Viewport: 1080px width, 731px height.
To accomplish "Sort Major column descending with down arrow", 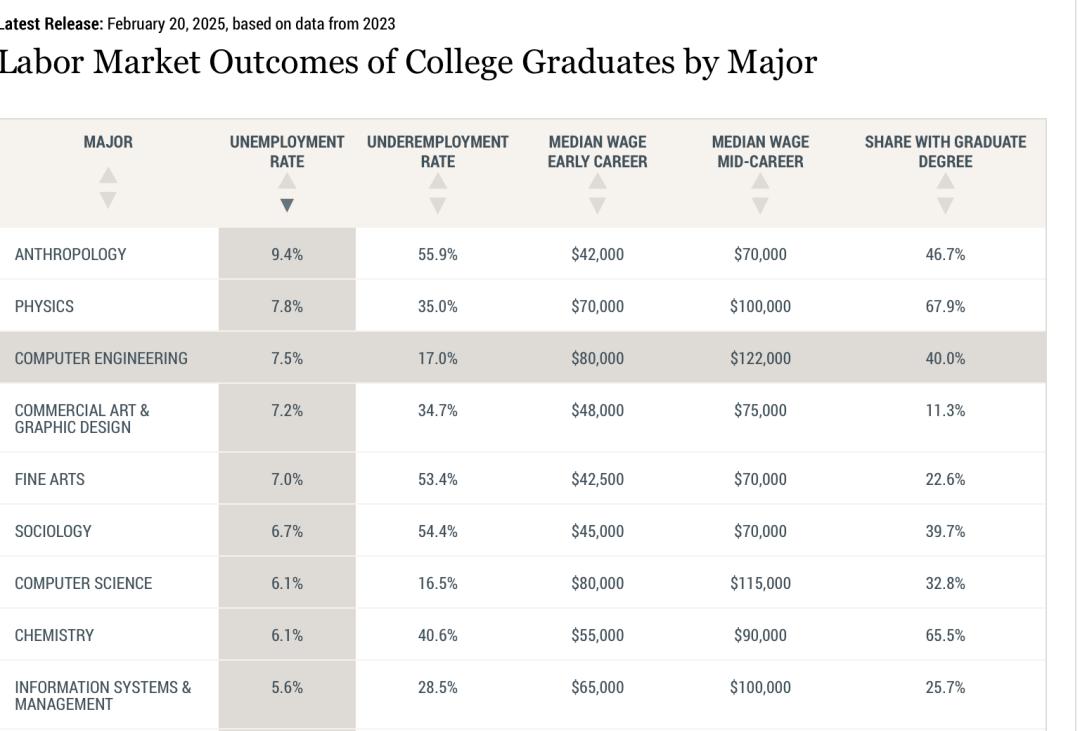I will pos(108,198).
